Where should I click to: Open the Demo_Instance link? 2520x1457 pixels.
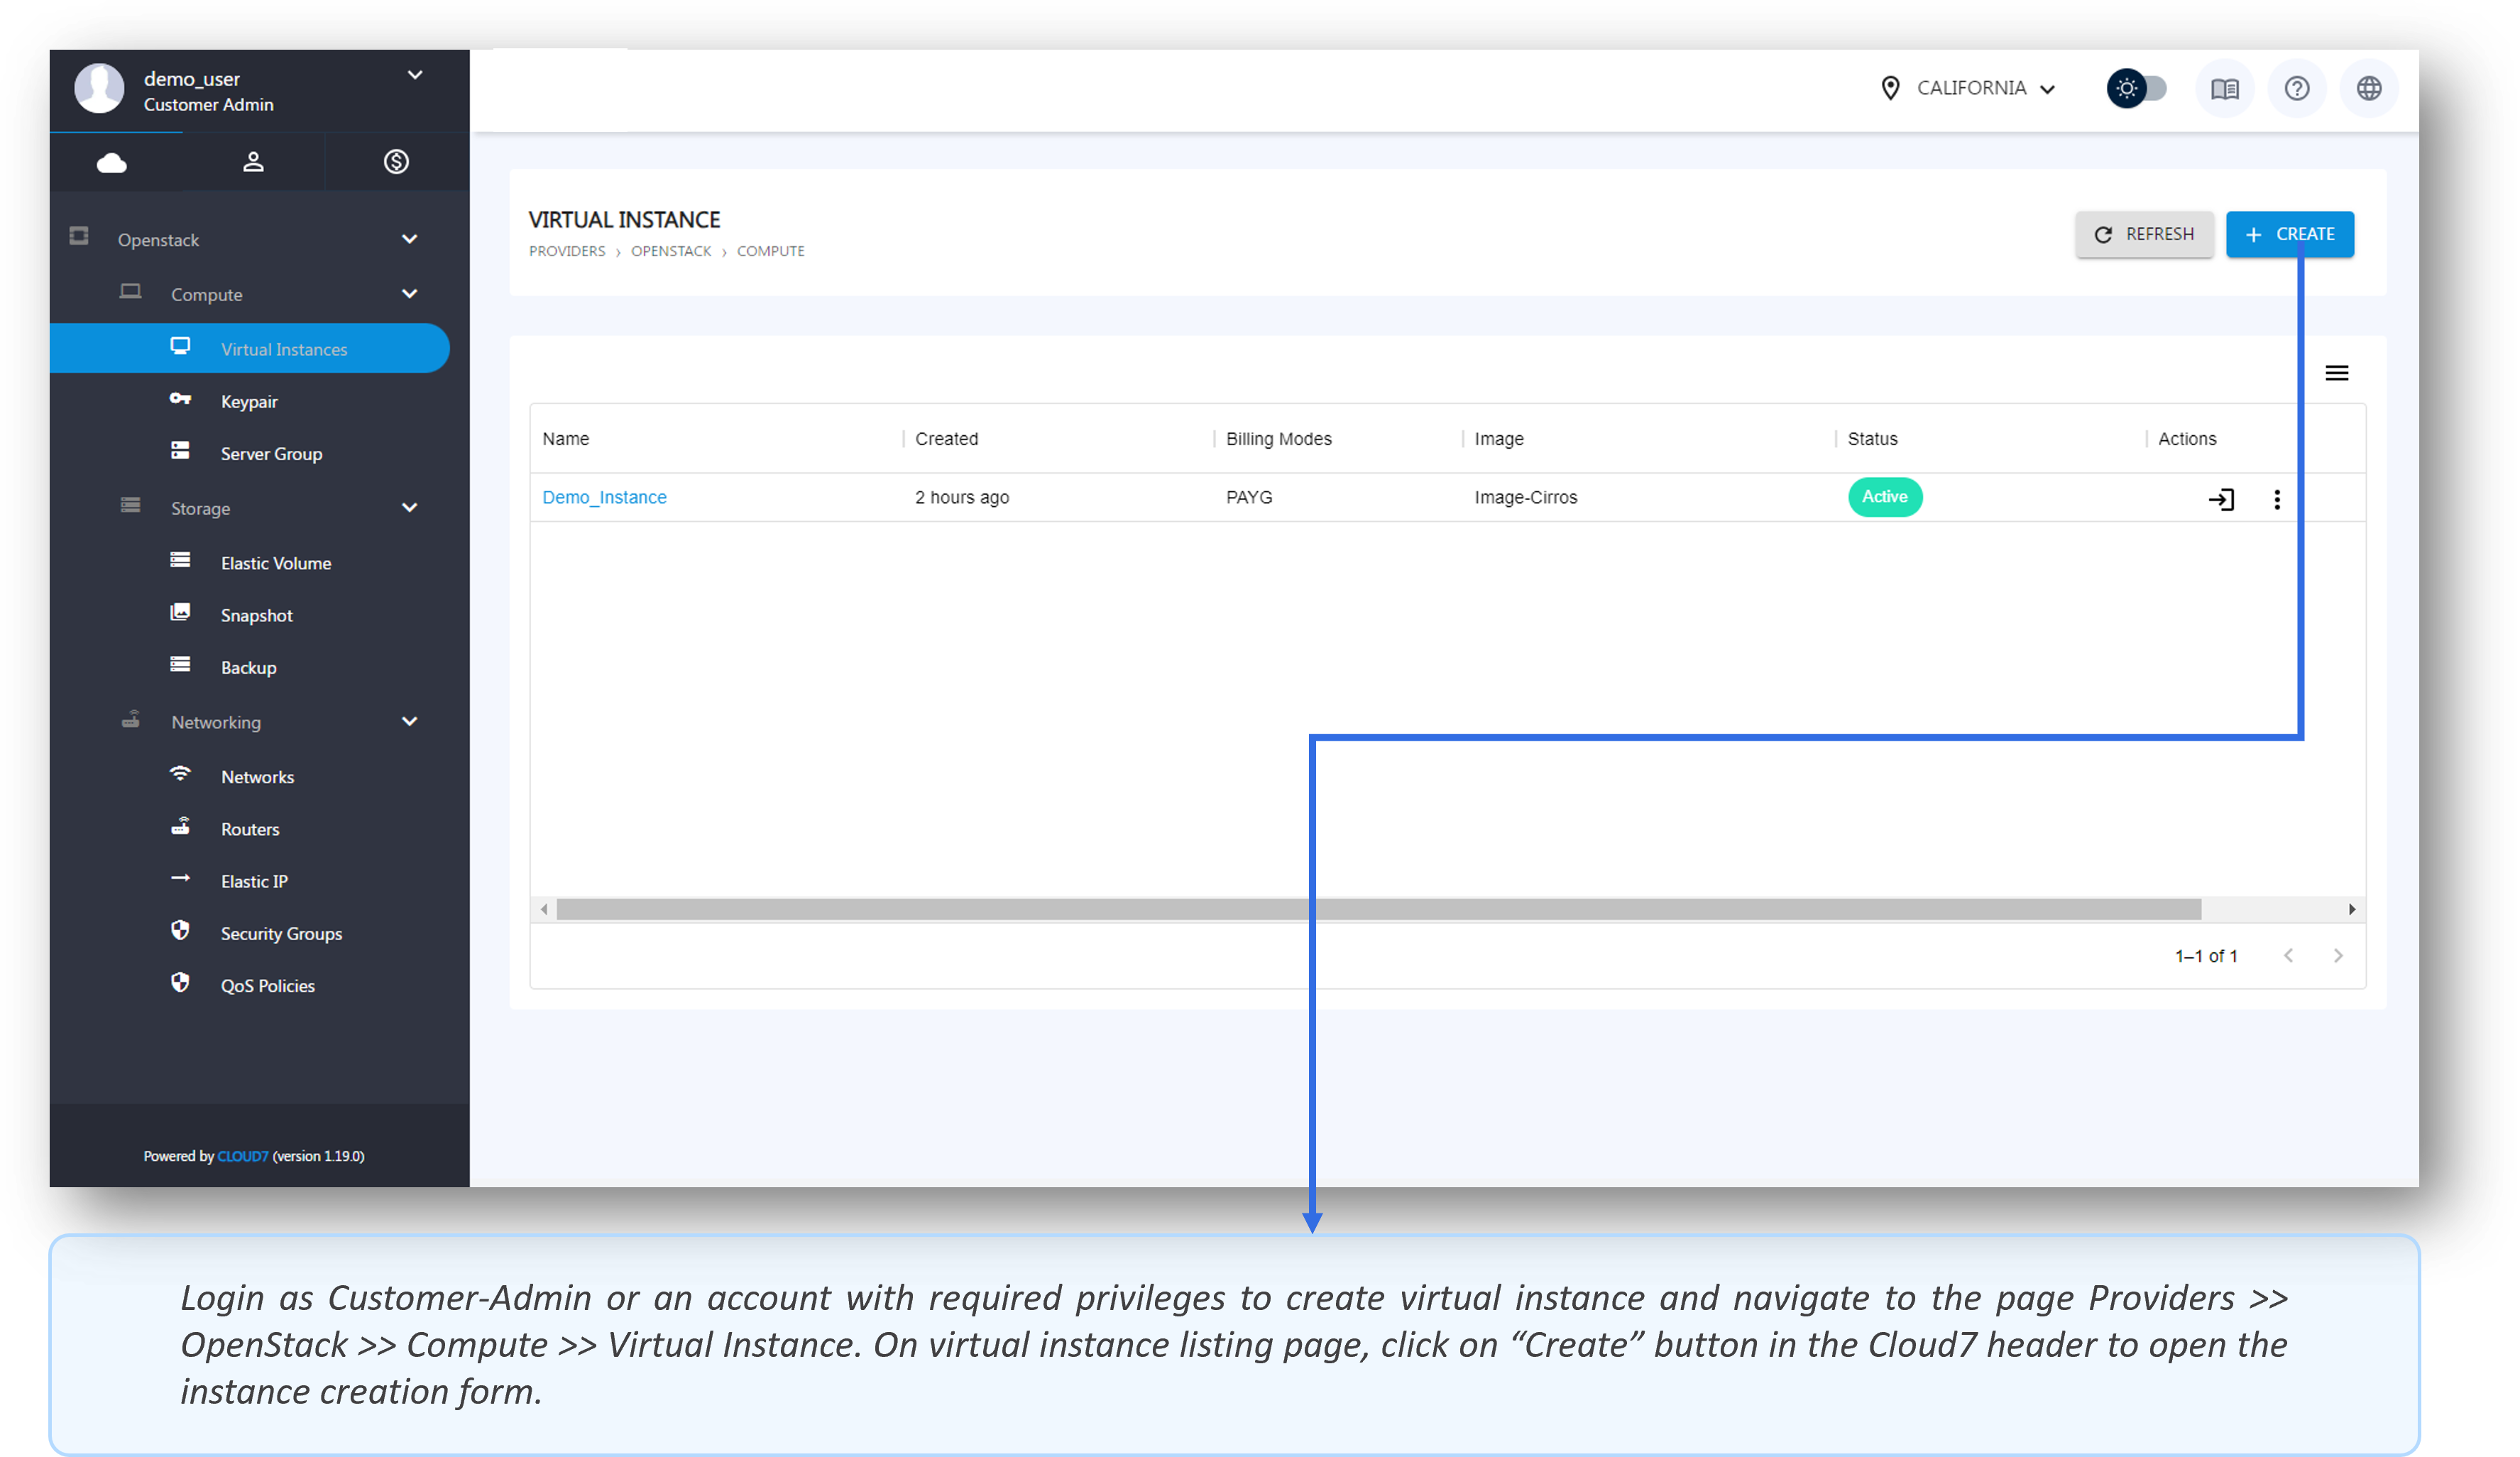click(x=604, y=497)
